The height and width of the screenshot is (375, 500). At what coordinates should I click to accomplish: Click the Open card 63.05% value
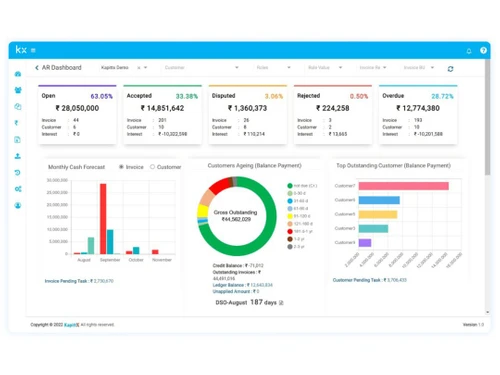point(102,96)
